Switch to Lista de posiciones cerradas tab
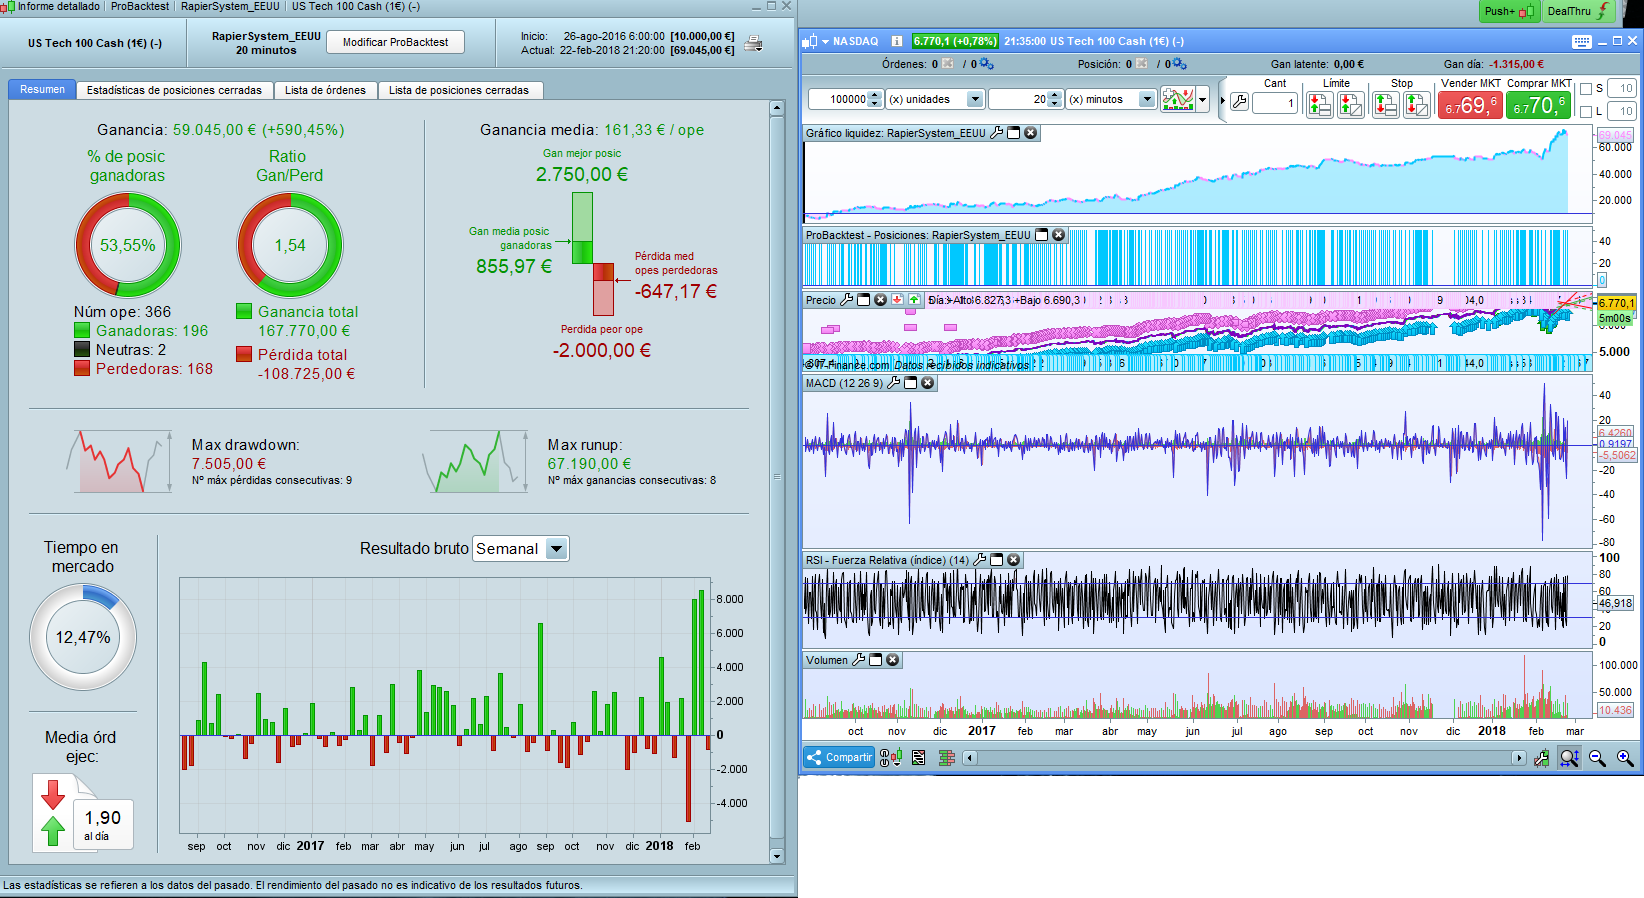 [459, 90]
